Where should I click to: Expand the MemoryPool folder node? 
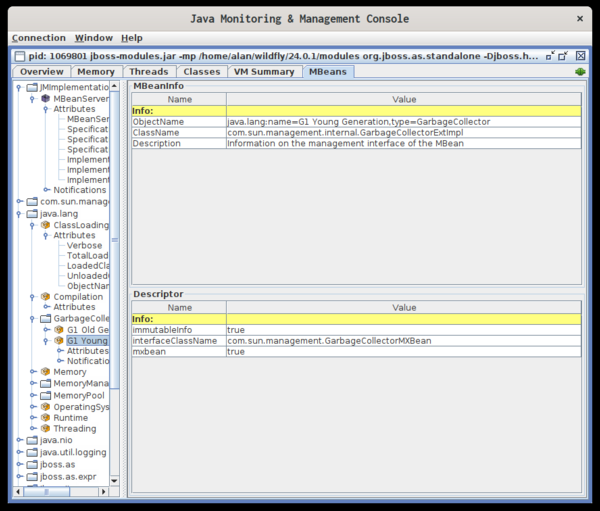pyautogui.click(x=33, y=395)
